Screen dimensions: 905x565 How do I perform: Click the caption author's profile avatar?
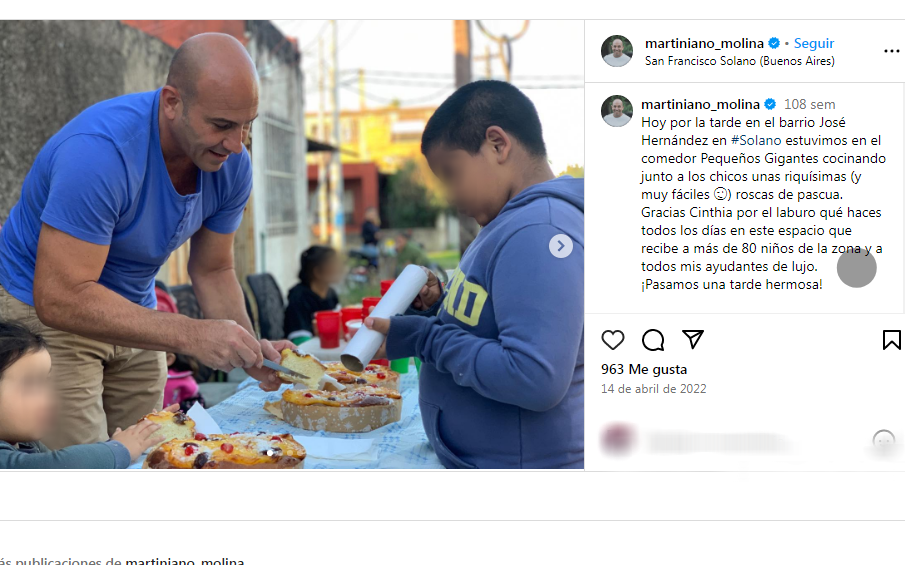(617, 111)
